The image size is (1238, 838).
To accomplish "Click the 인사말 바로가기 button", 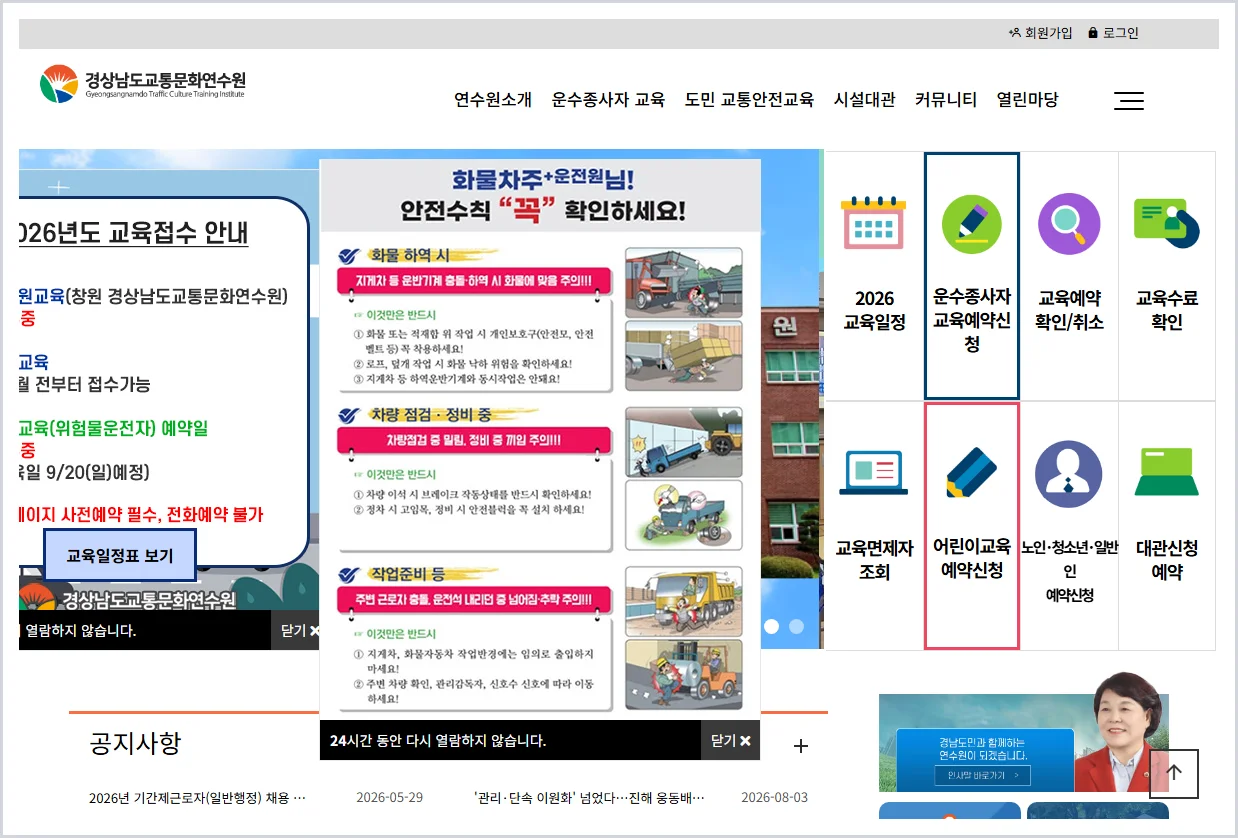I will 982,775.
